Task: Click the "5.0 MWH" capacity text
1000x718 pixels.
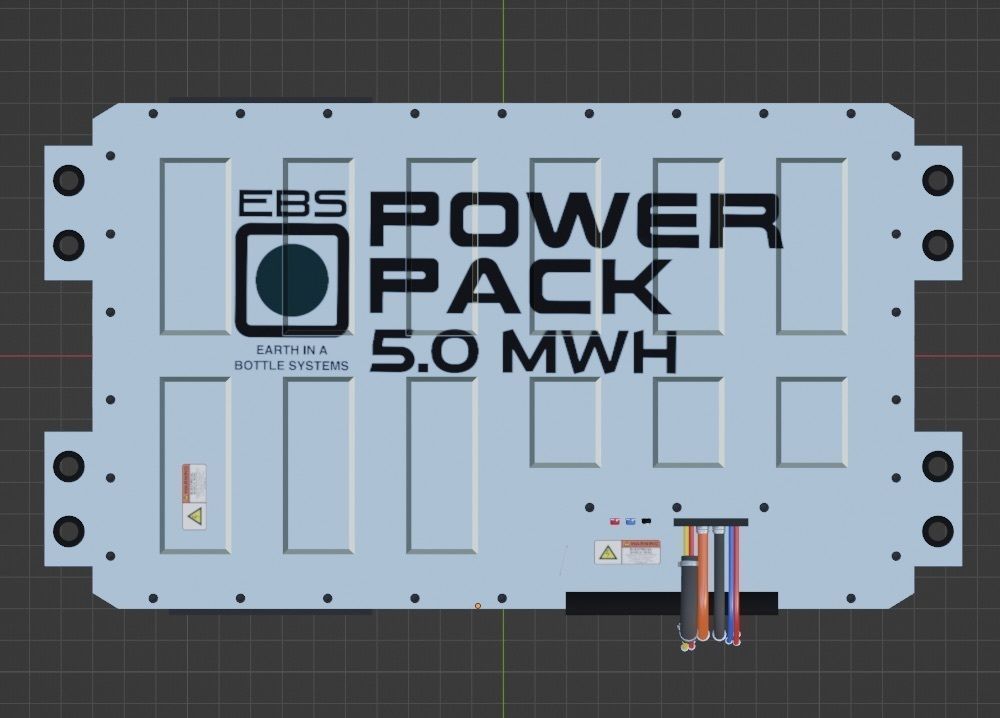Action: tap(523, 353)
